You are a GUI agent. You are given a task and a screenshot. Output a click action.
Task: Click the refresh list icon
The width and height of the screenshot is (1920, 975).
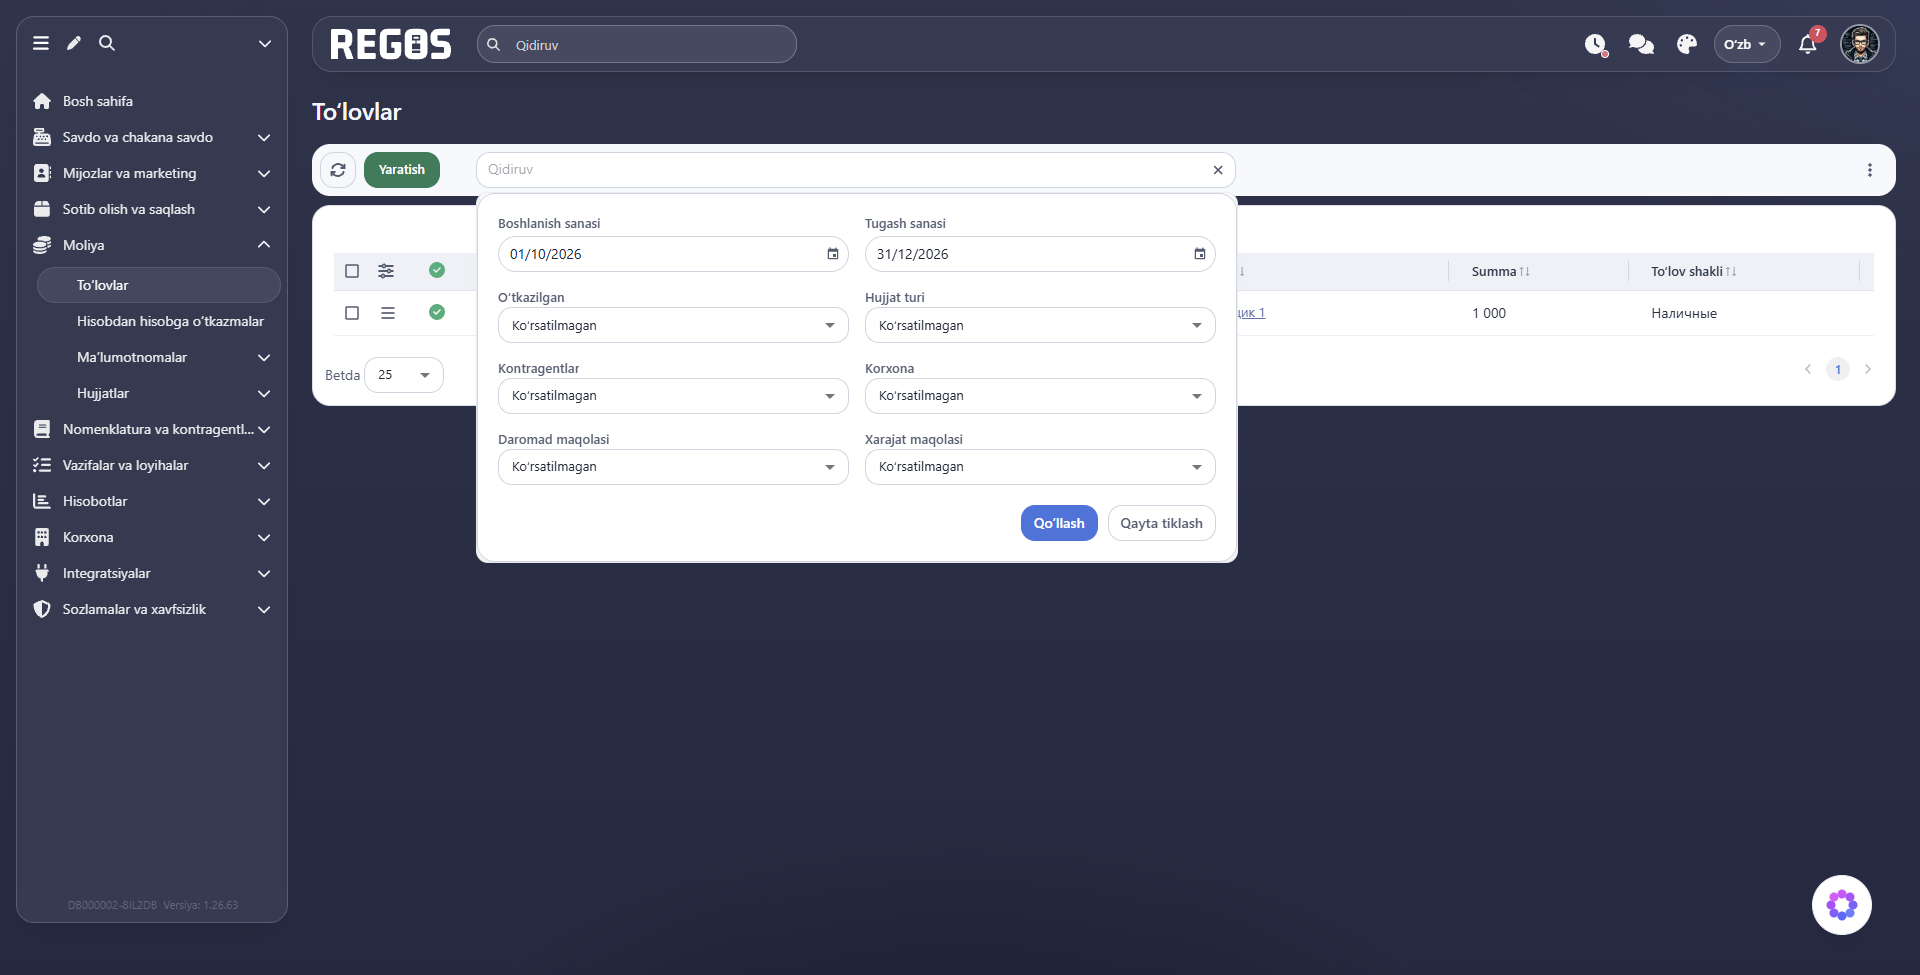click(338, 170)
